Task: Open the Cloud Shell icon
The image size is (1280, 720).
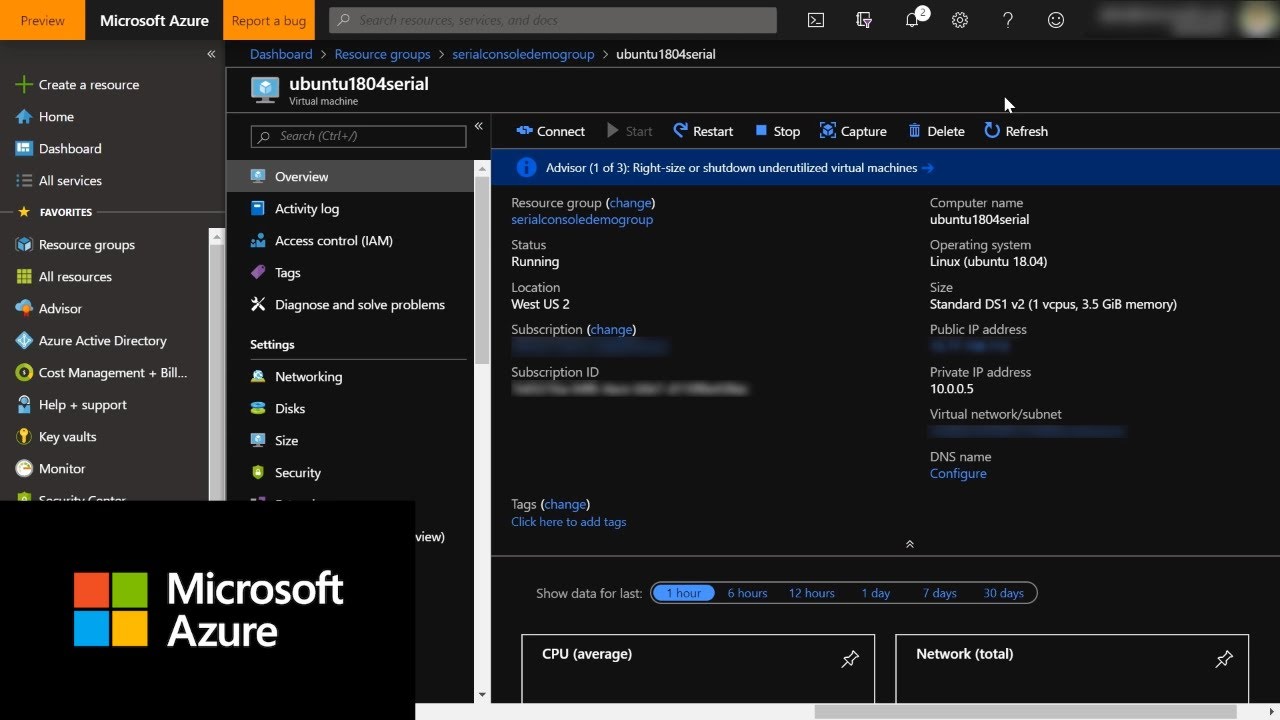Action: [816, 20]
